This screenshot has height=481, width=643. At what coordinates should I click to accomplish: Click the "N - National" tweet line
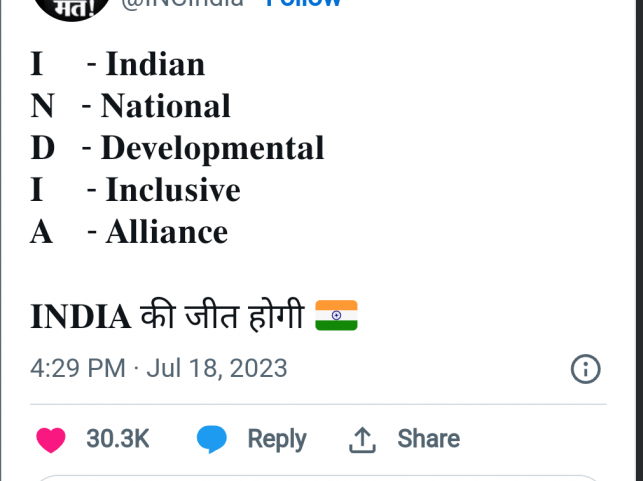pyautogui.click(x=130, y=106)
